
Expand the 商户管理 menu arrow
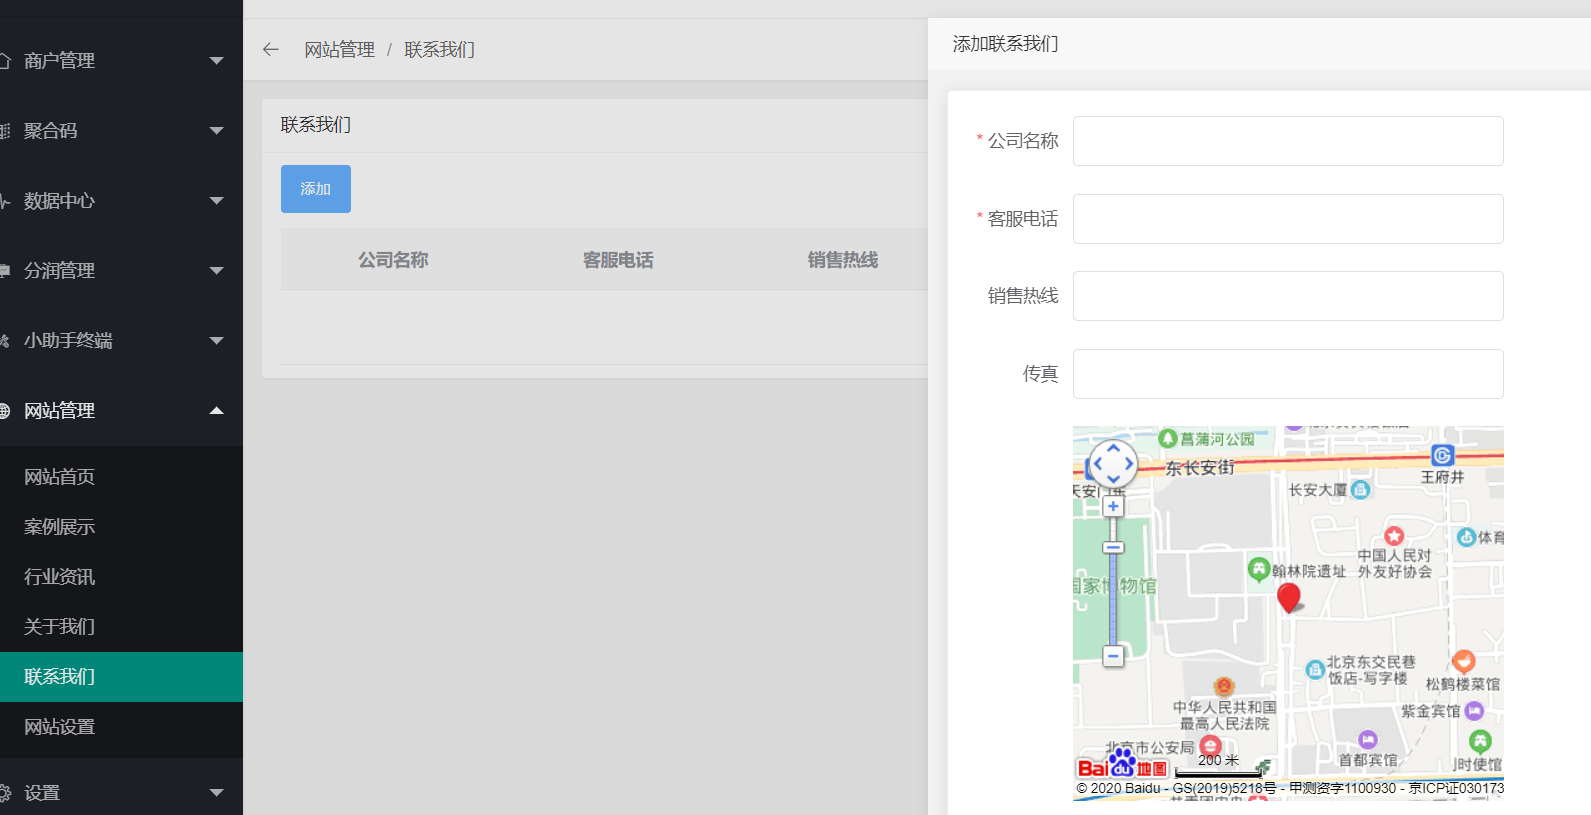click(216, 61)
